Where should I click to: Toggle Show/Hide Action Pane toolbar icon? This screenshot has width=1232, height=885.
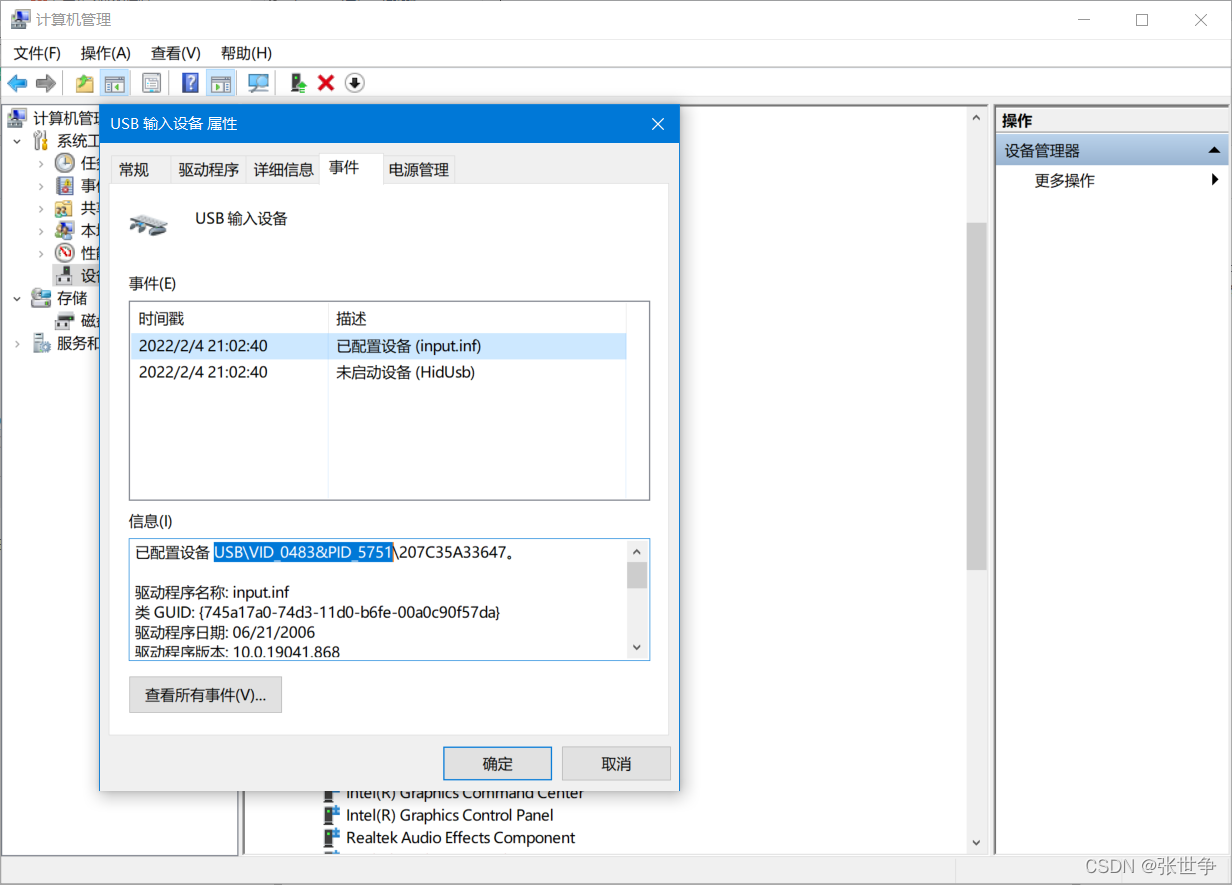(220, 83)
